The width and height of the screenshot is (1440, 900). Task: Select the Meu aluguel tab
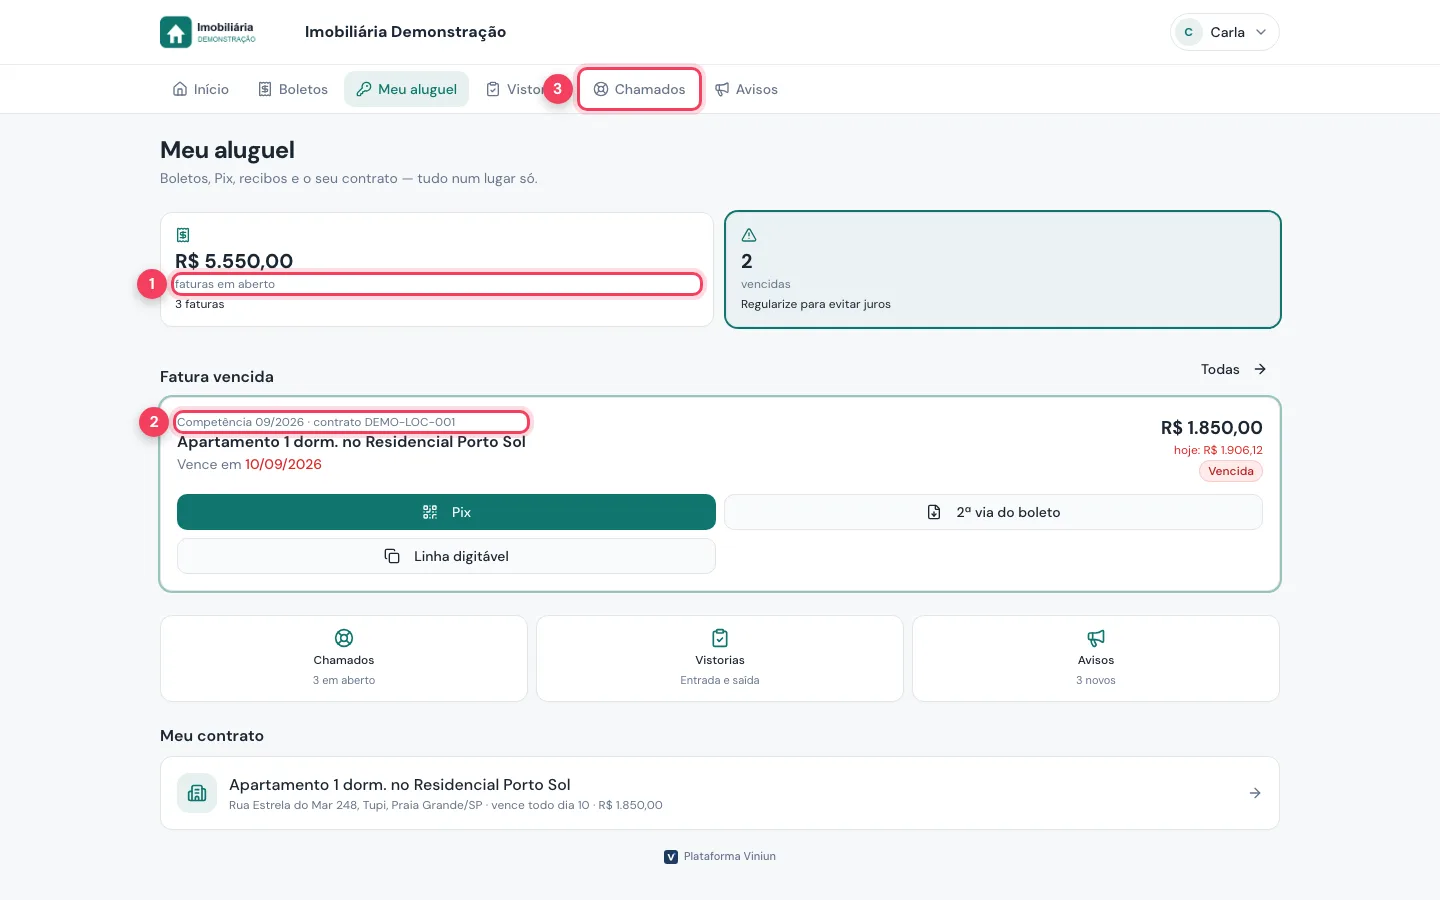[407, 89]
